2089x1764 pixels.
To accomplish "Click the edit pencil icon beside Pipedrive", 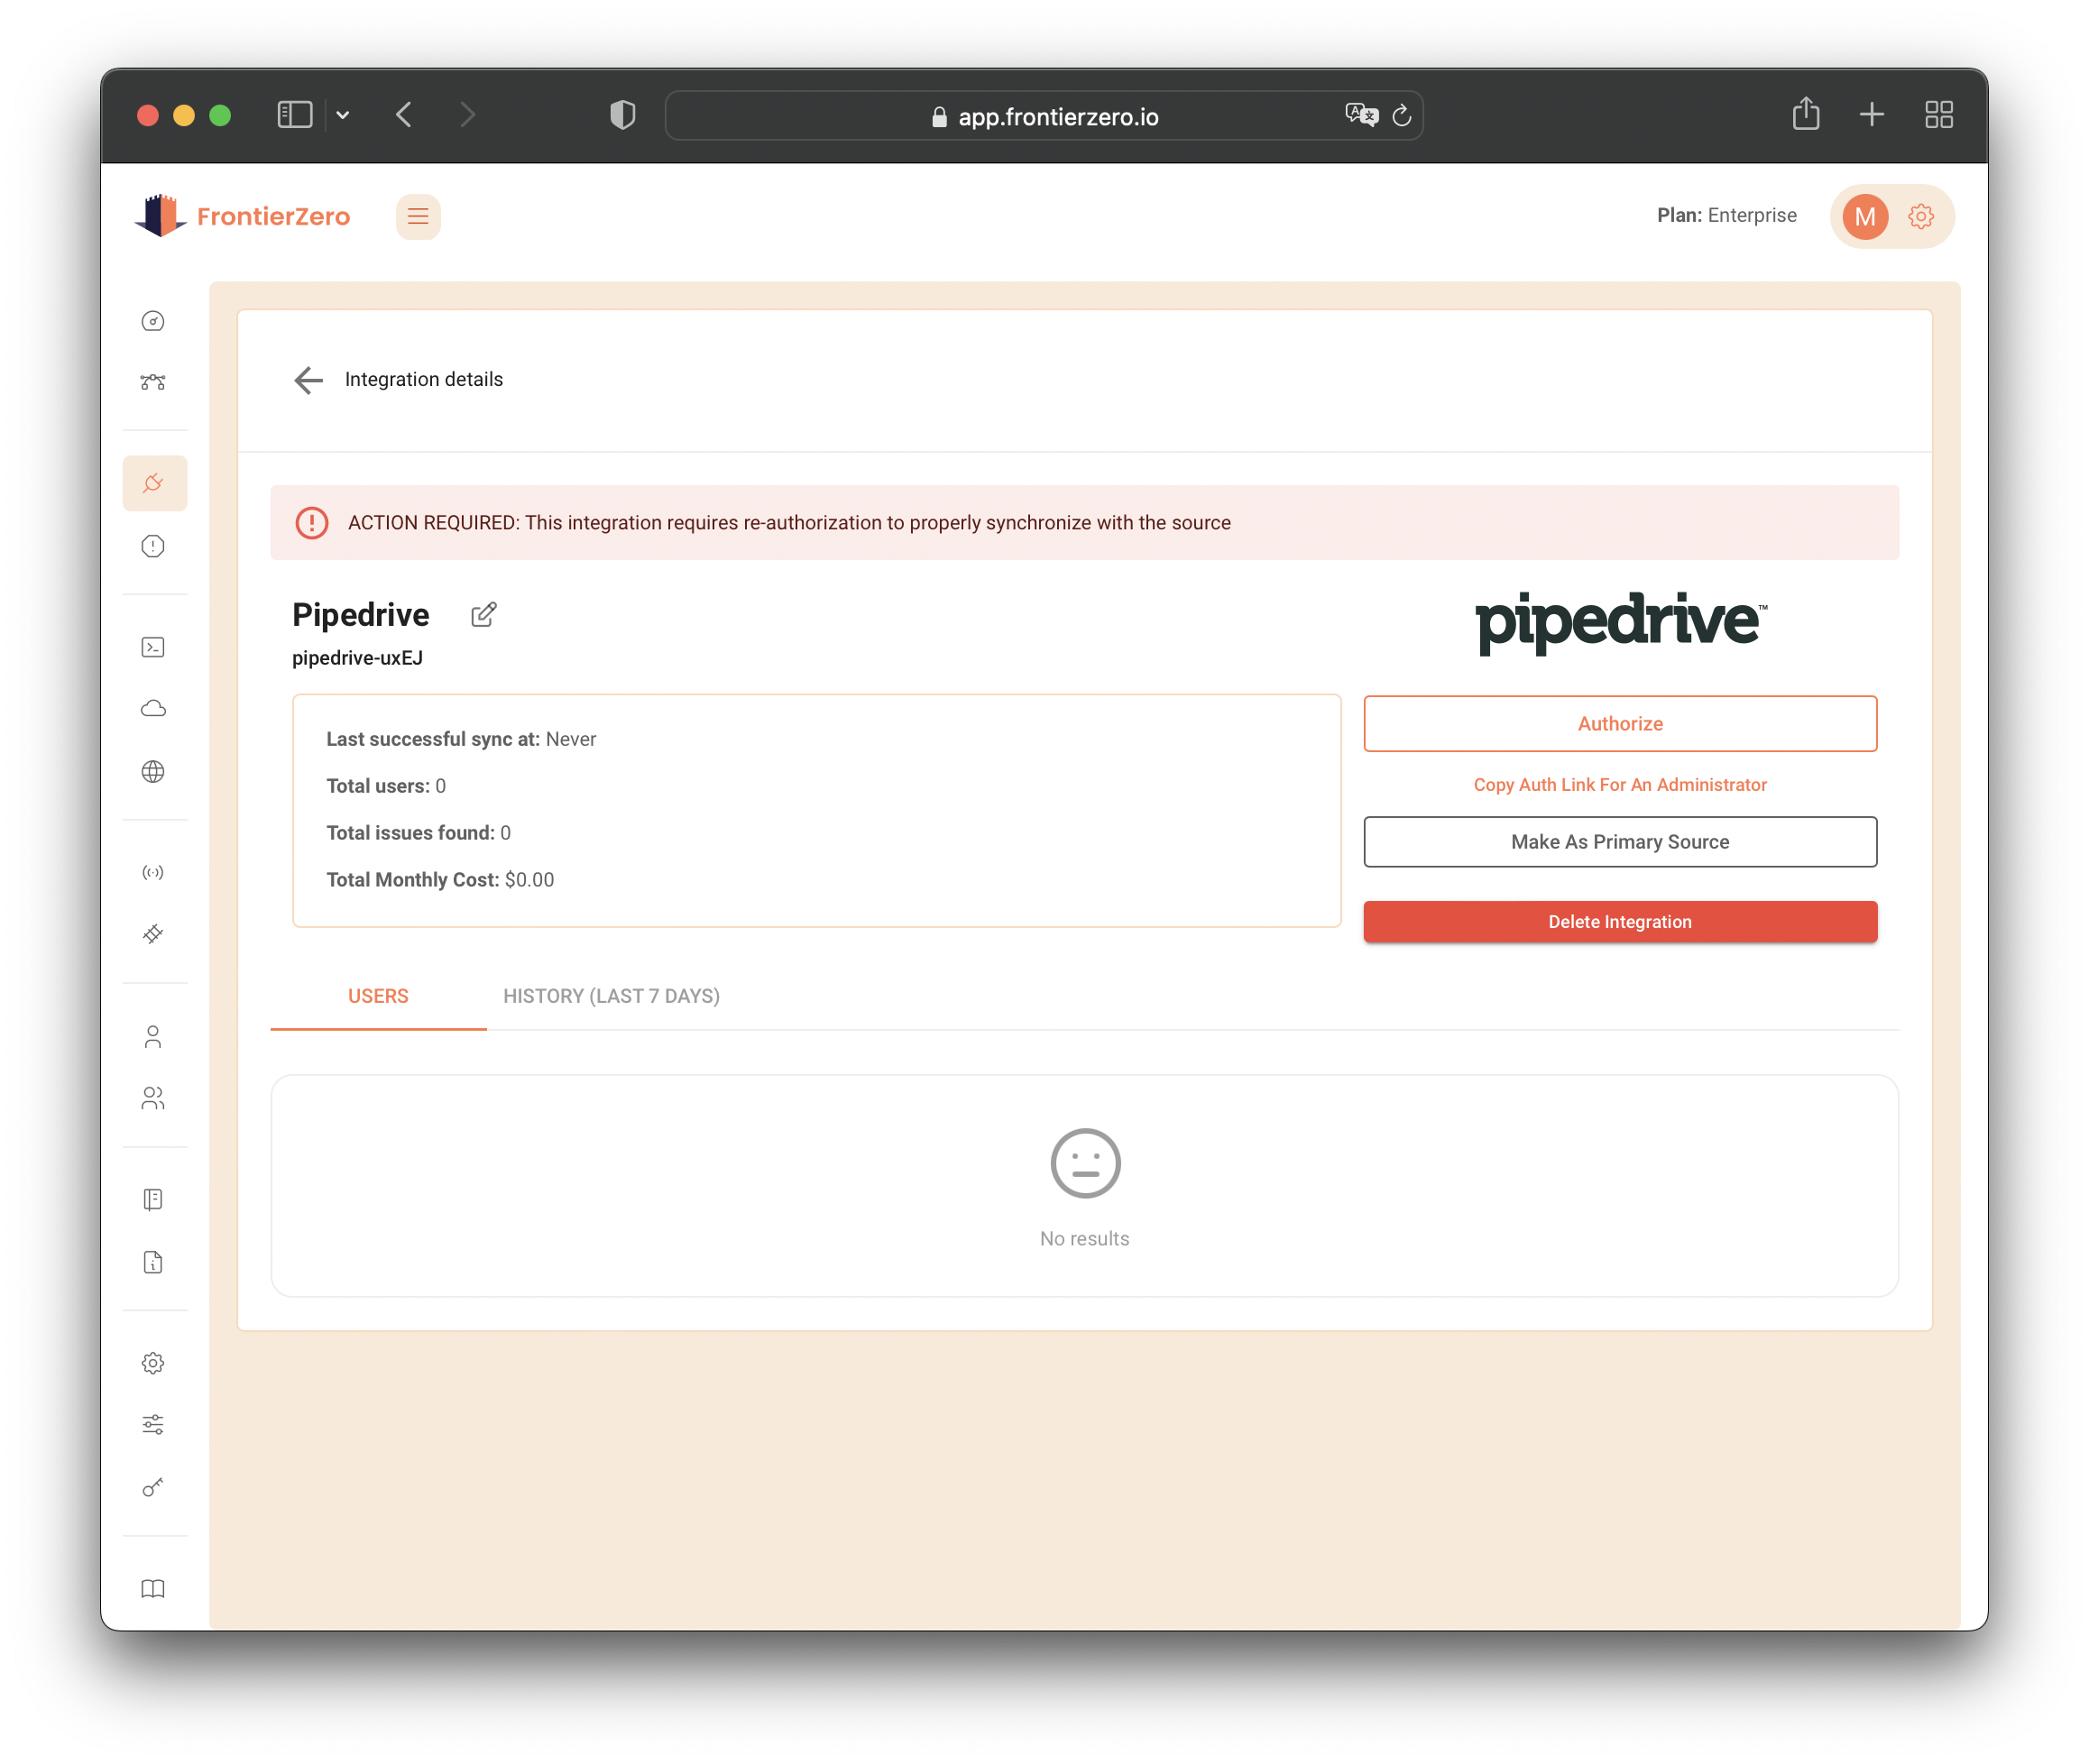I will (484, 614).
